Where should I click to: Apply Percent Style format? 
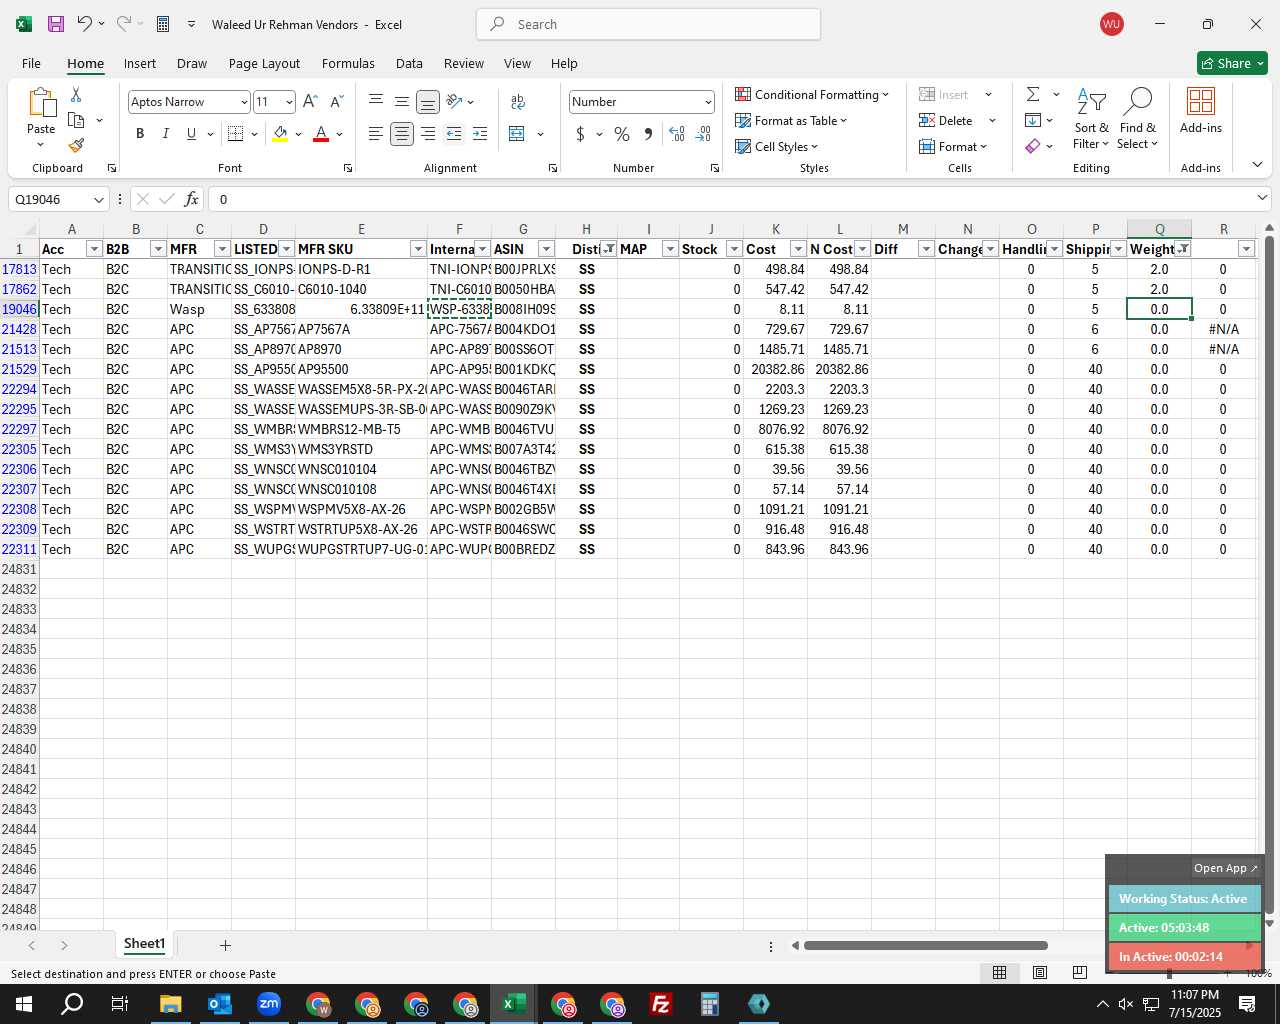click(622, 133)
